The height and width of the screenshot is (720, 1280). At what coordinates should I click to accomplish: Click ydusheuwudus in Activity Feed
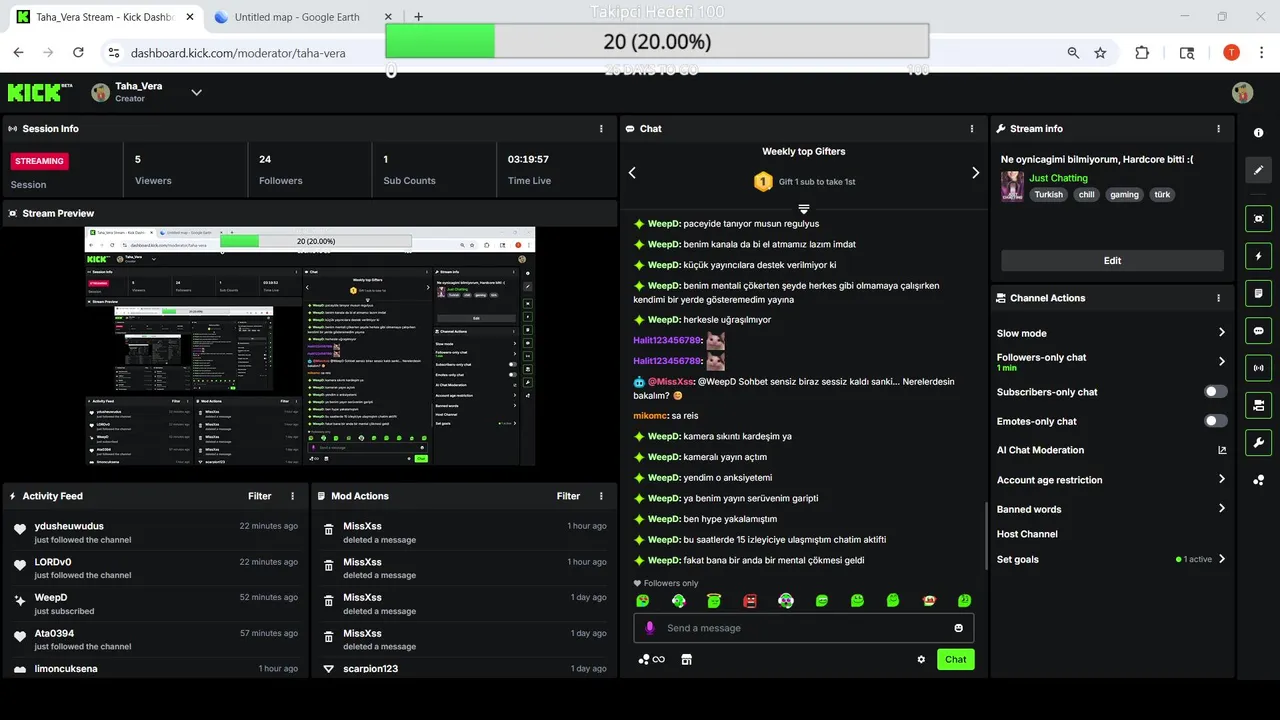click(69, 526)
